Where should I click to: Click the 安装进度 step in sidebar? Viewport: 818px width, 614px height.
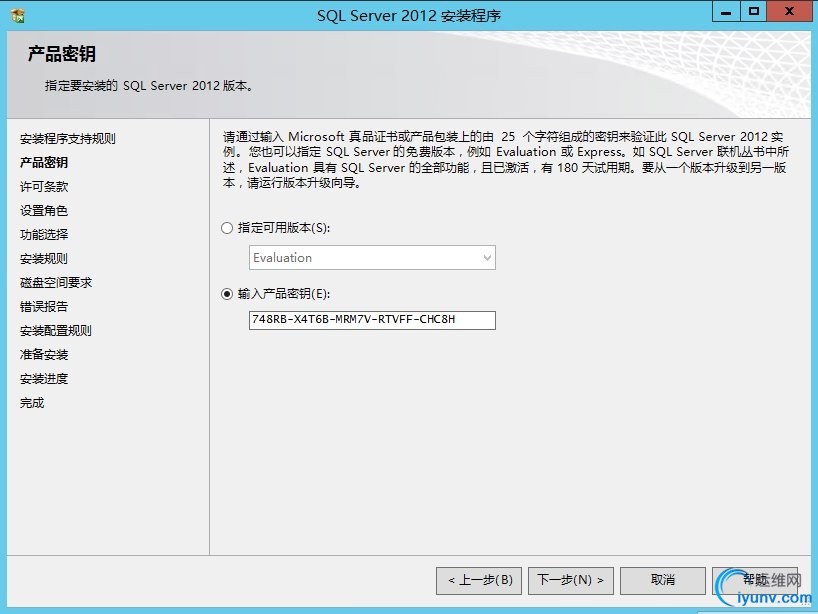tap(44, 379)
